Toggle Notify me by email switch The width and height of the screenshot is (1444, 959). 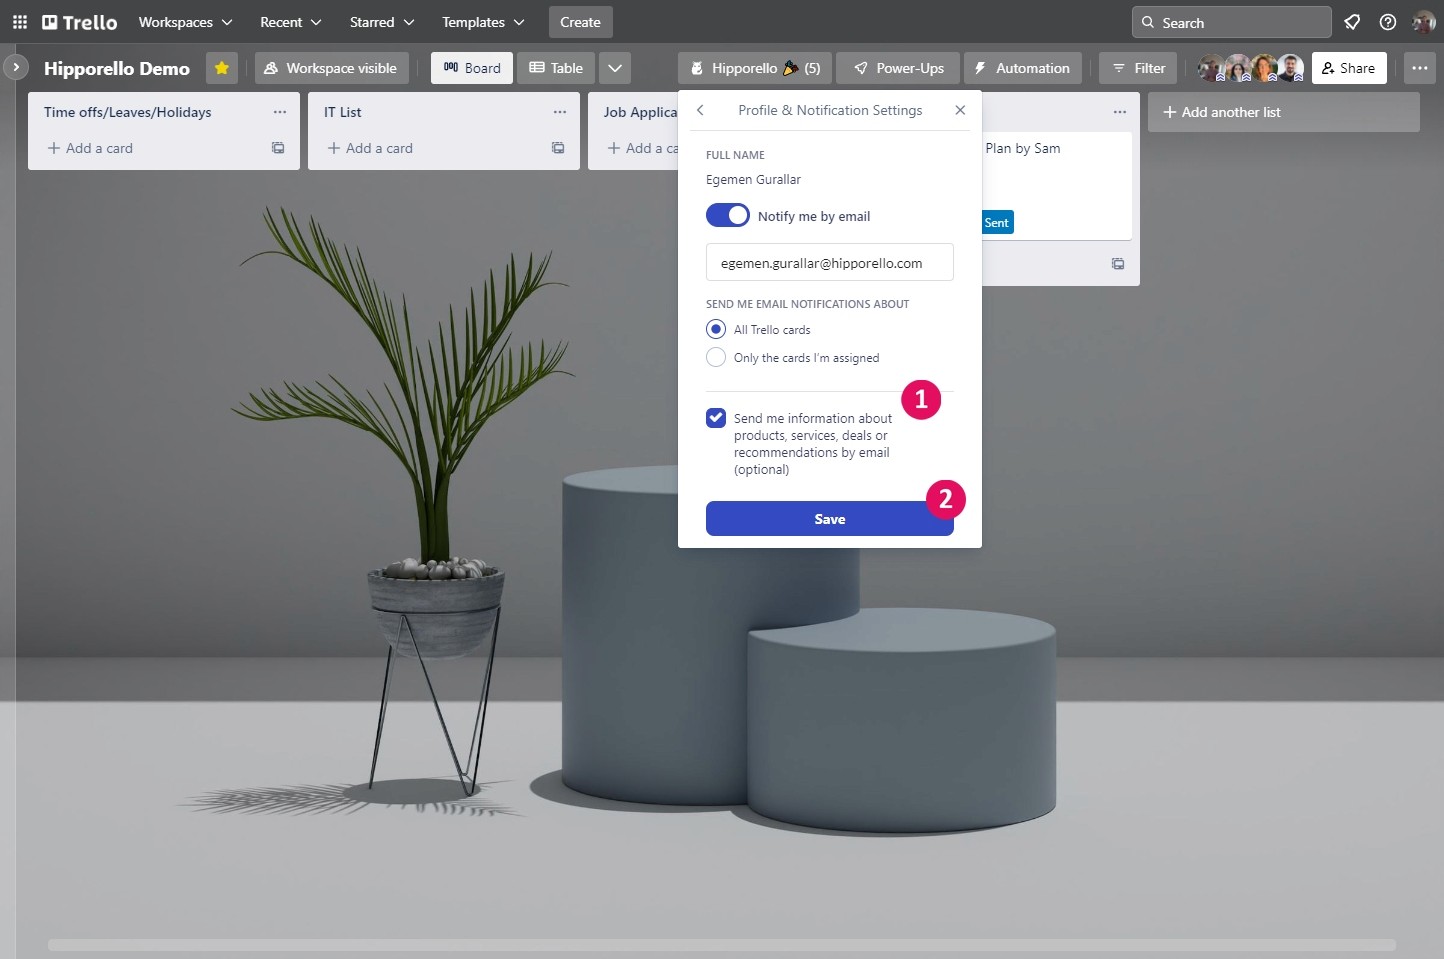728,215
